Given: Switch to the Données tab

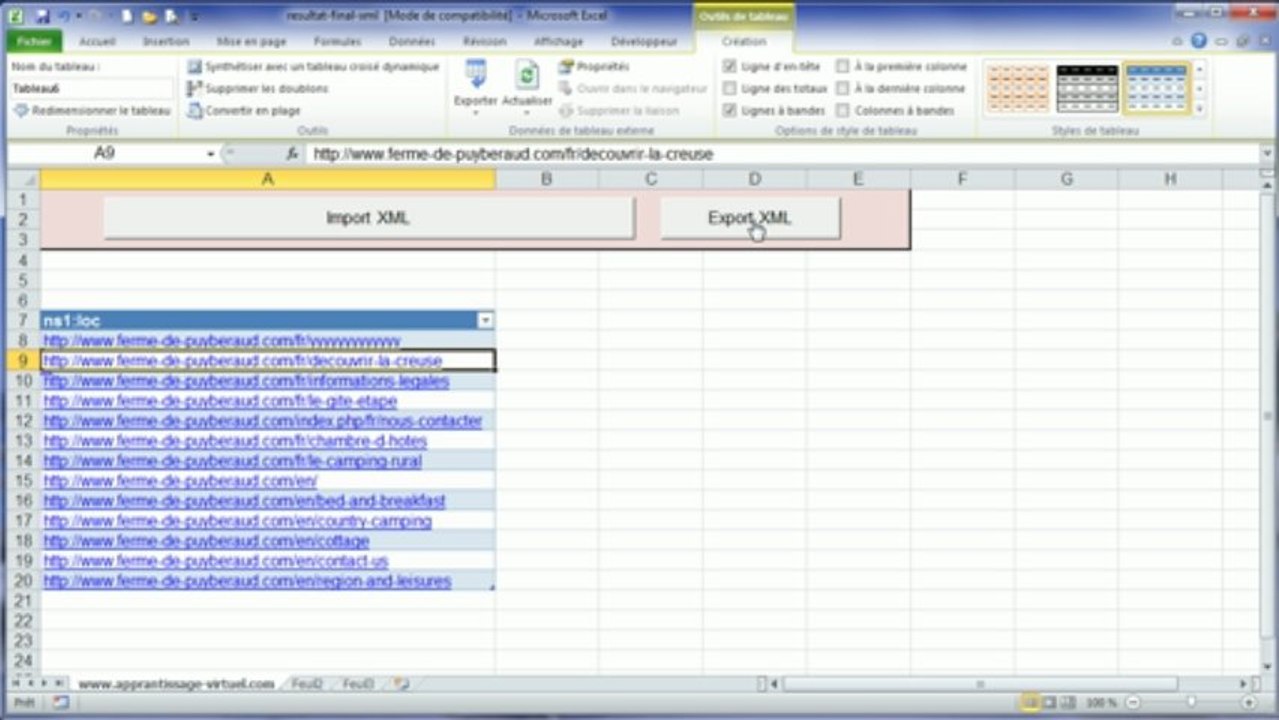Looking at the screenshot, I should click(411, 42).
